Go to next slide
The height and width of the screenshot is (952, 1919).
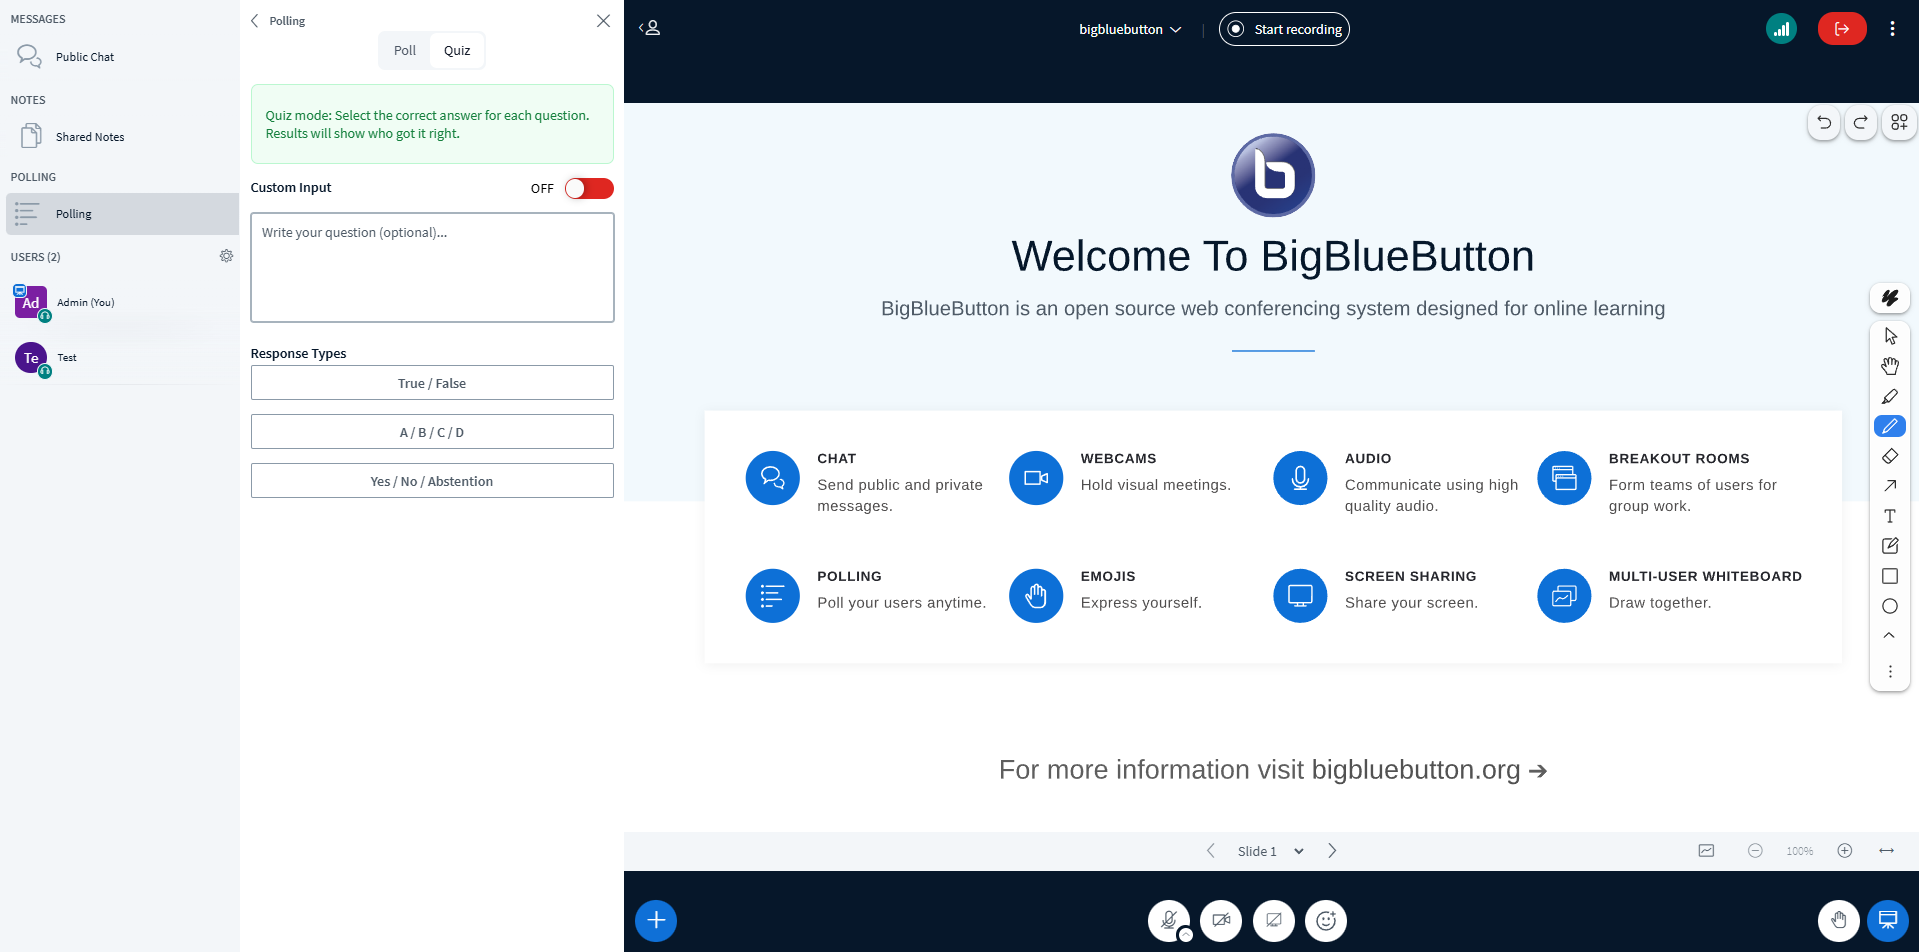pyautogui.click(x=1332, y=851)
